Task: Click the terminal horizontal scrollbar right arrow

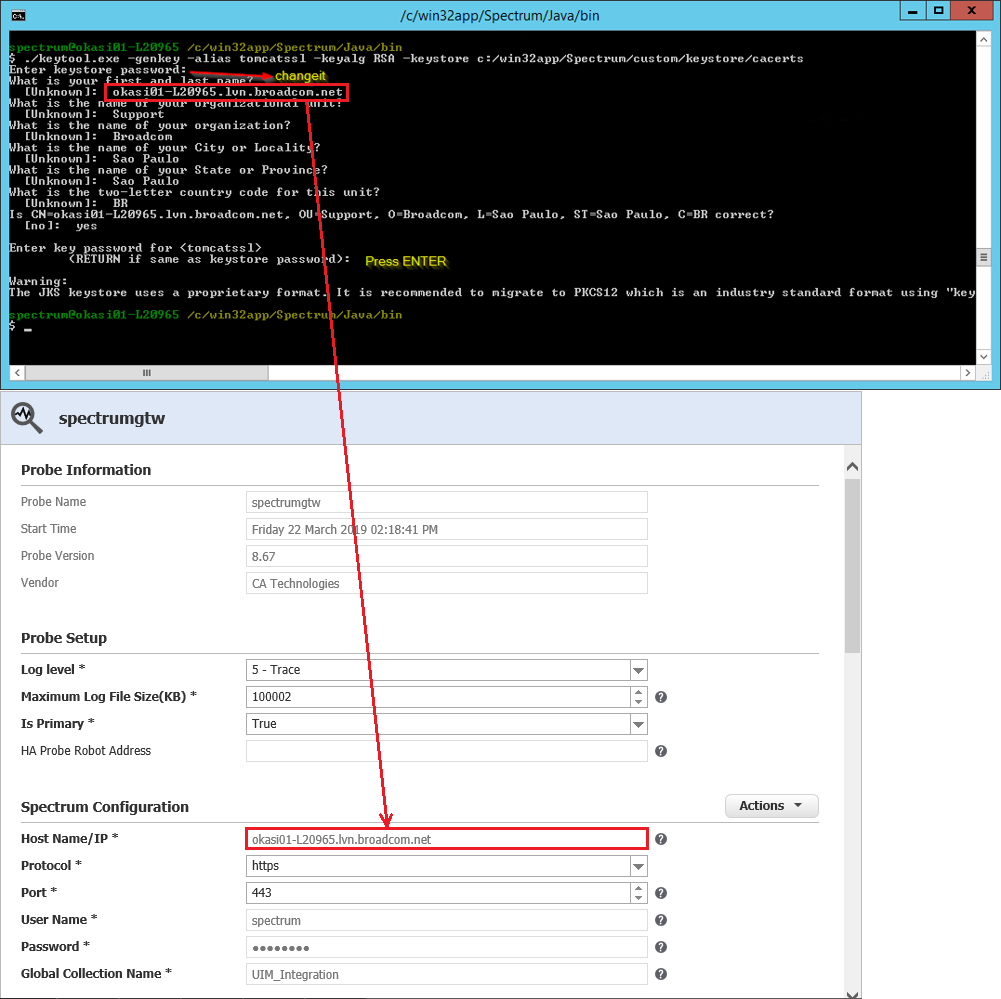Action: pyautogui.click(x=966, y=373)
